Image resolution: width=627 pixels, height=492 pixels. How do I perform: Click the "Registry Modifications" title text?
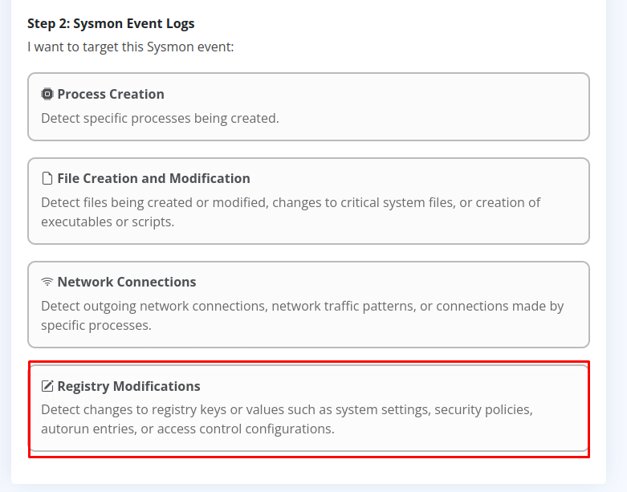click(129, 386)
